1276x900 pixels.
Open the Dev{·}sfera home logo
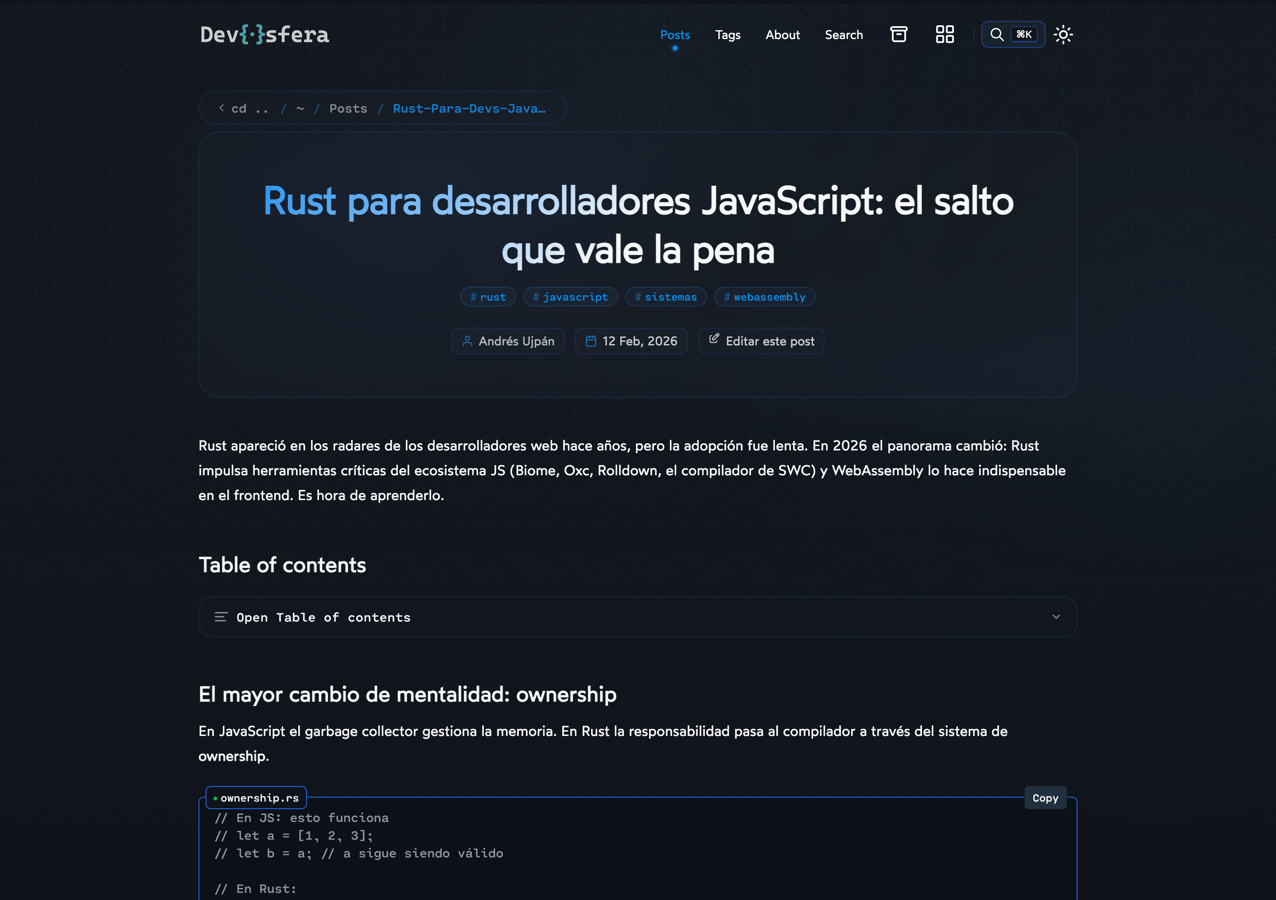(x=264, y=35)
